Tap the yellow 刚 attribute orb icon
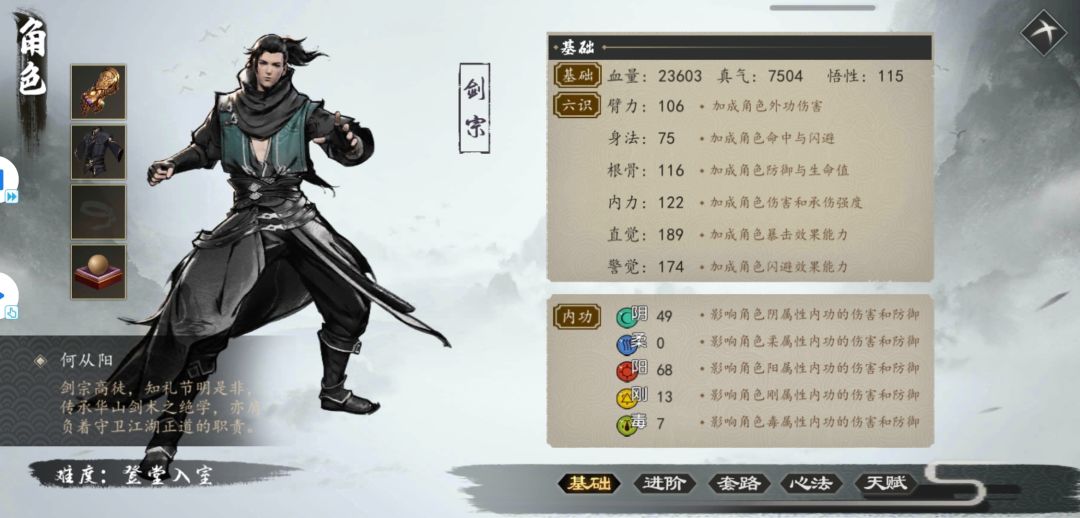The image size is (1080, 518). pyautogui.click(x=627, y=397)
